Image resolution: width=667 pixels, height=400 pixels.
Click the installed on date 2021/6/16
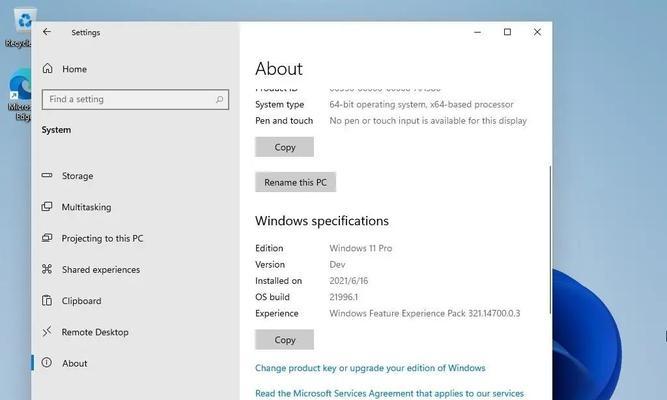[349, 281]
